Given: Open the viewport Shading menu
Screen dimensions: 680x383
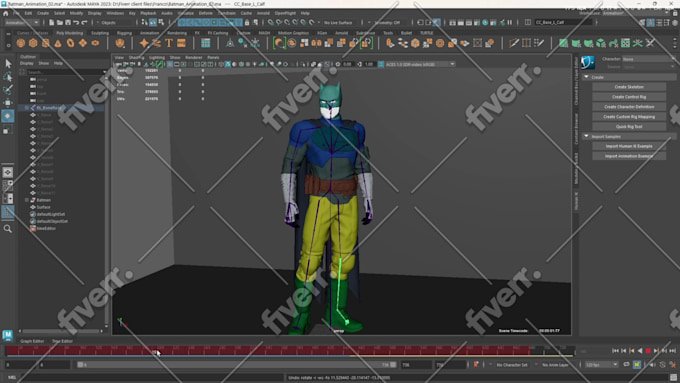Looking at the screenshot, I should click(x=136, y=57).
